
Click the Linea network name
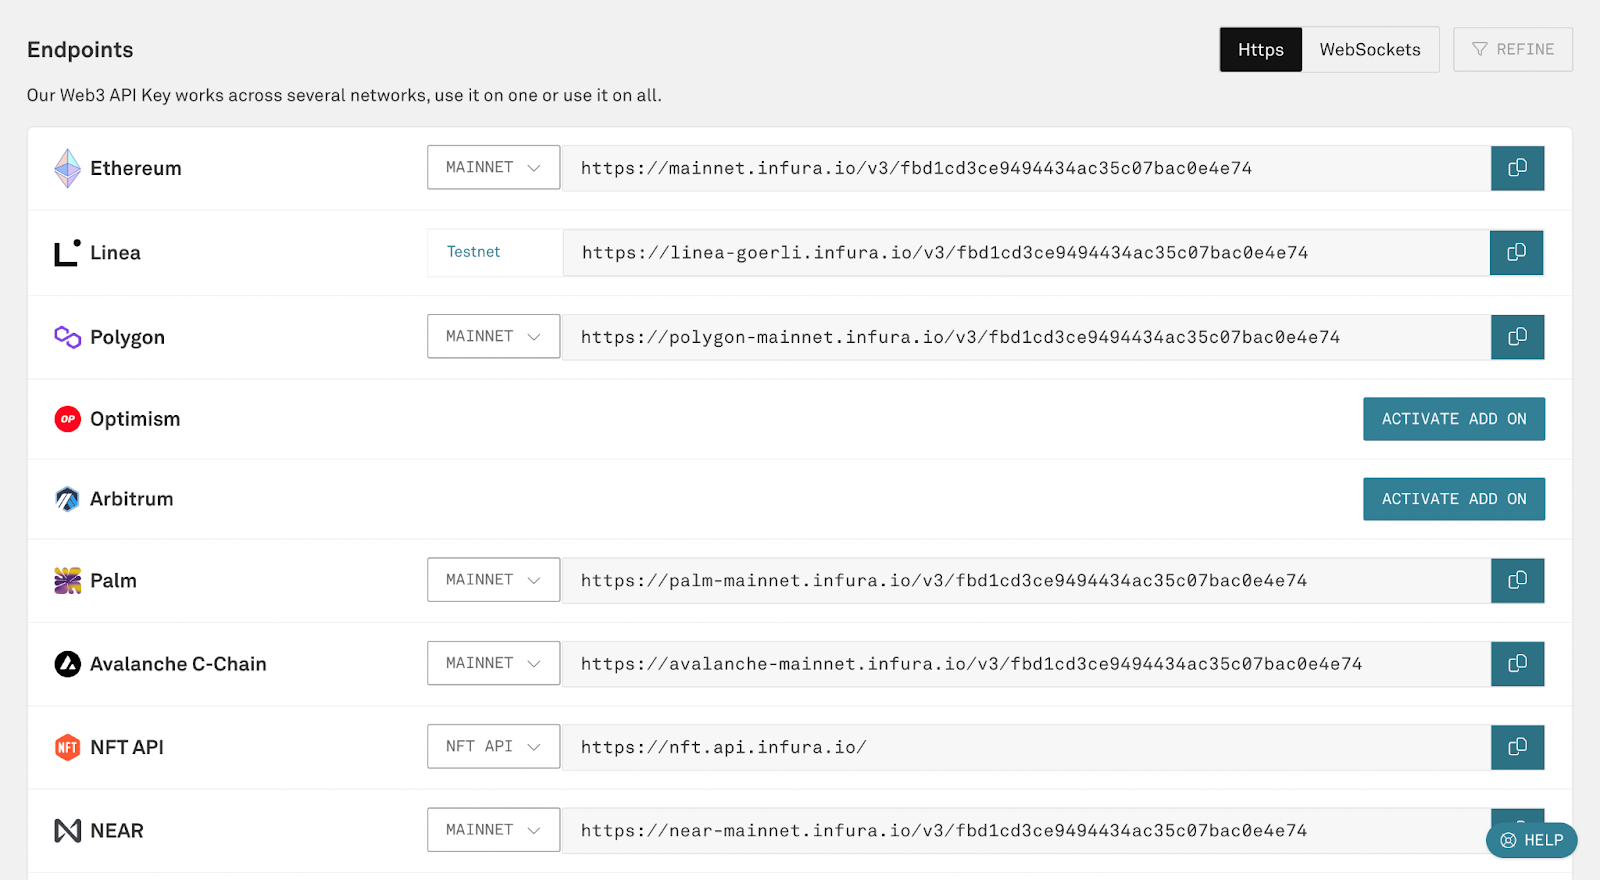pos(115,253)
